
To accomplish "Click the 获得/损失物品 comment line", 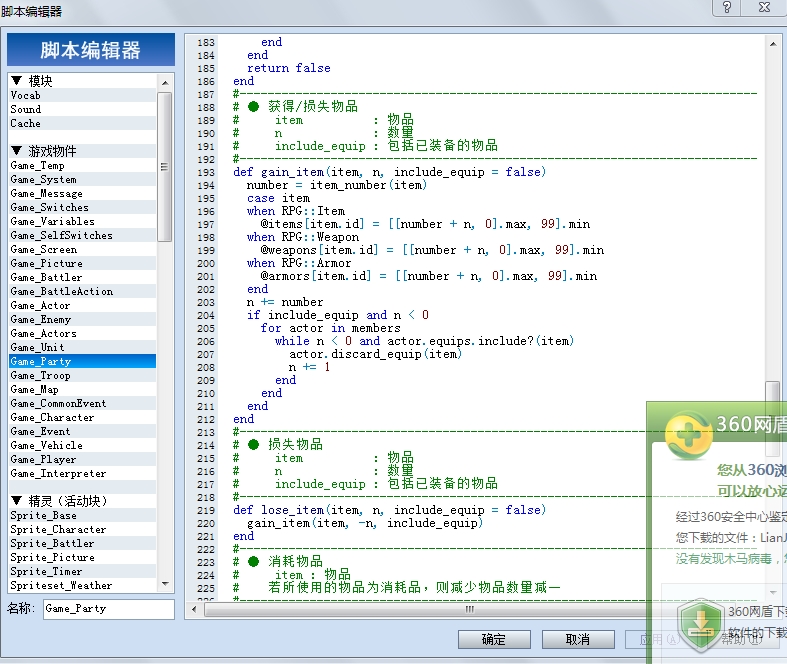I will click(295, 106).
